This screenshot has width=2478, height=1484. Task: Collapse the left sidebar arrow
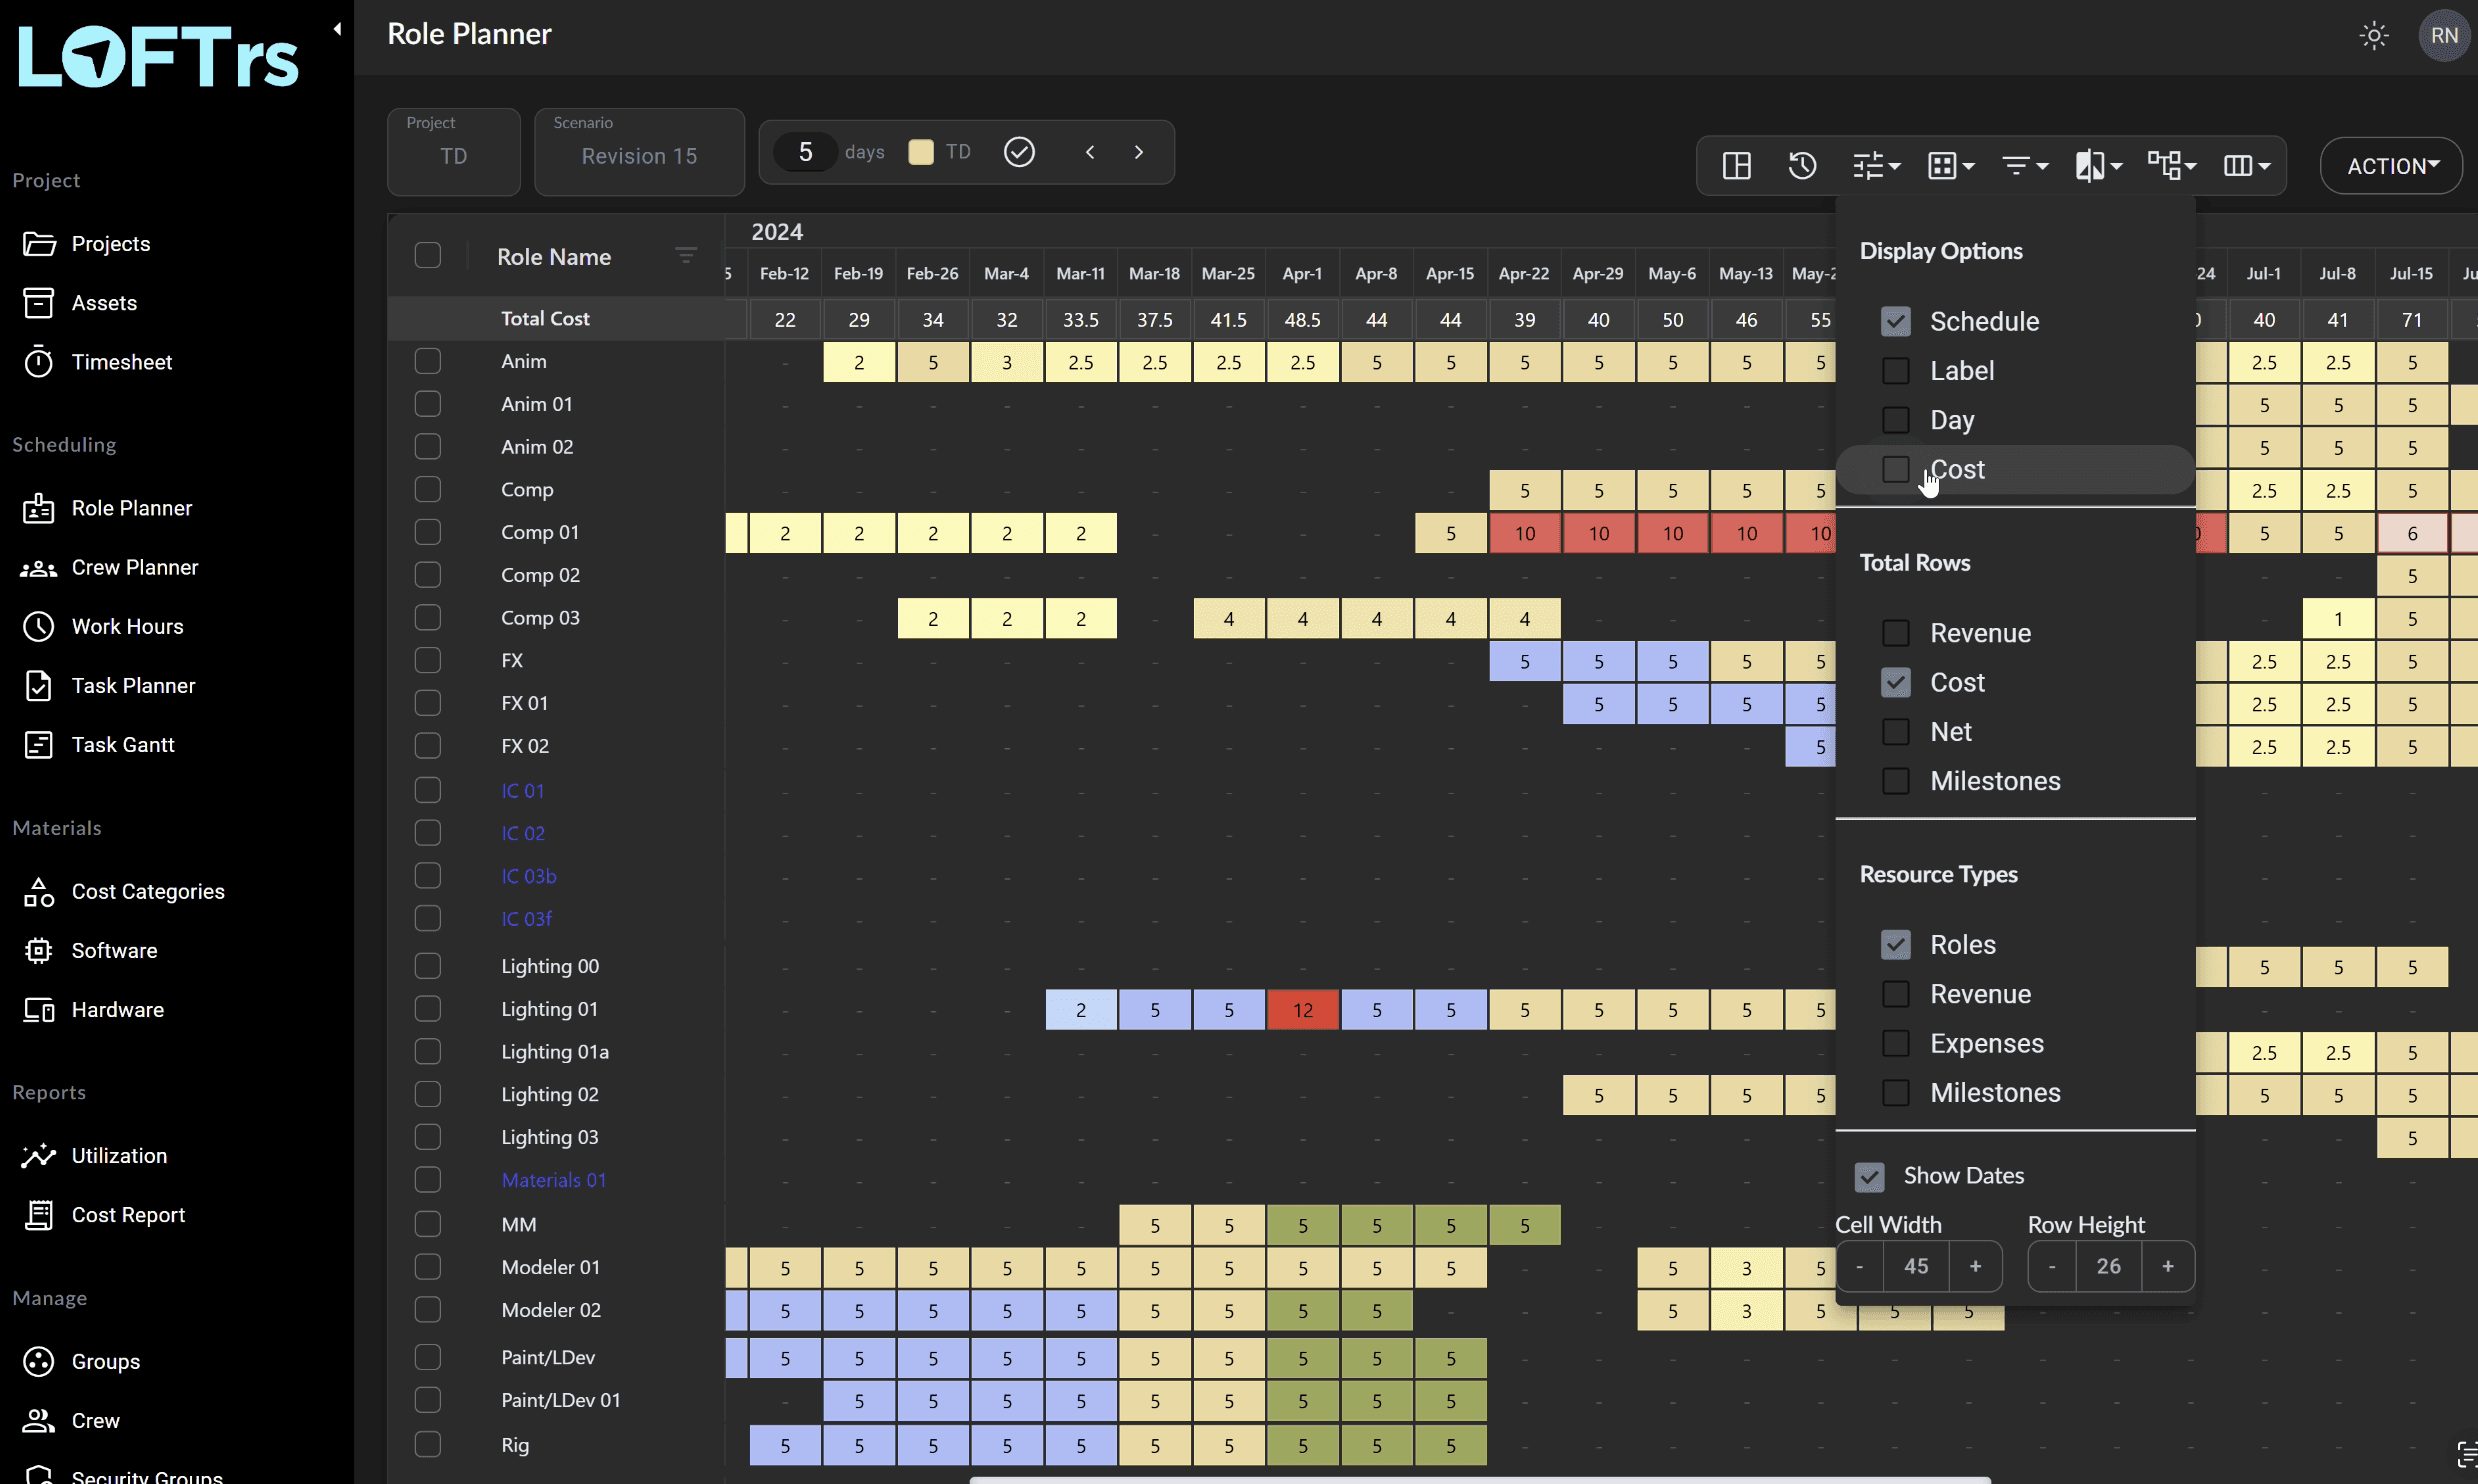tap(337, 29)
